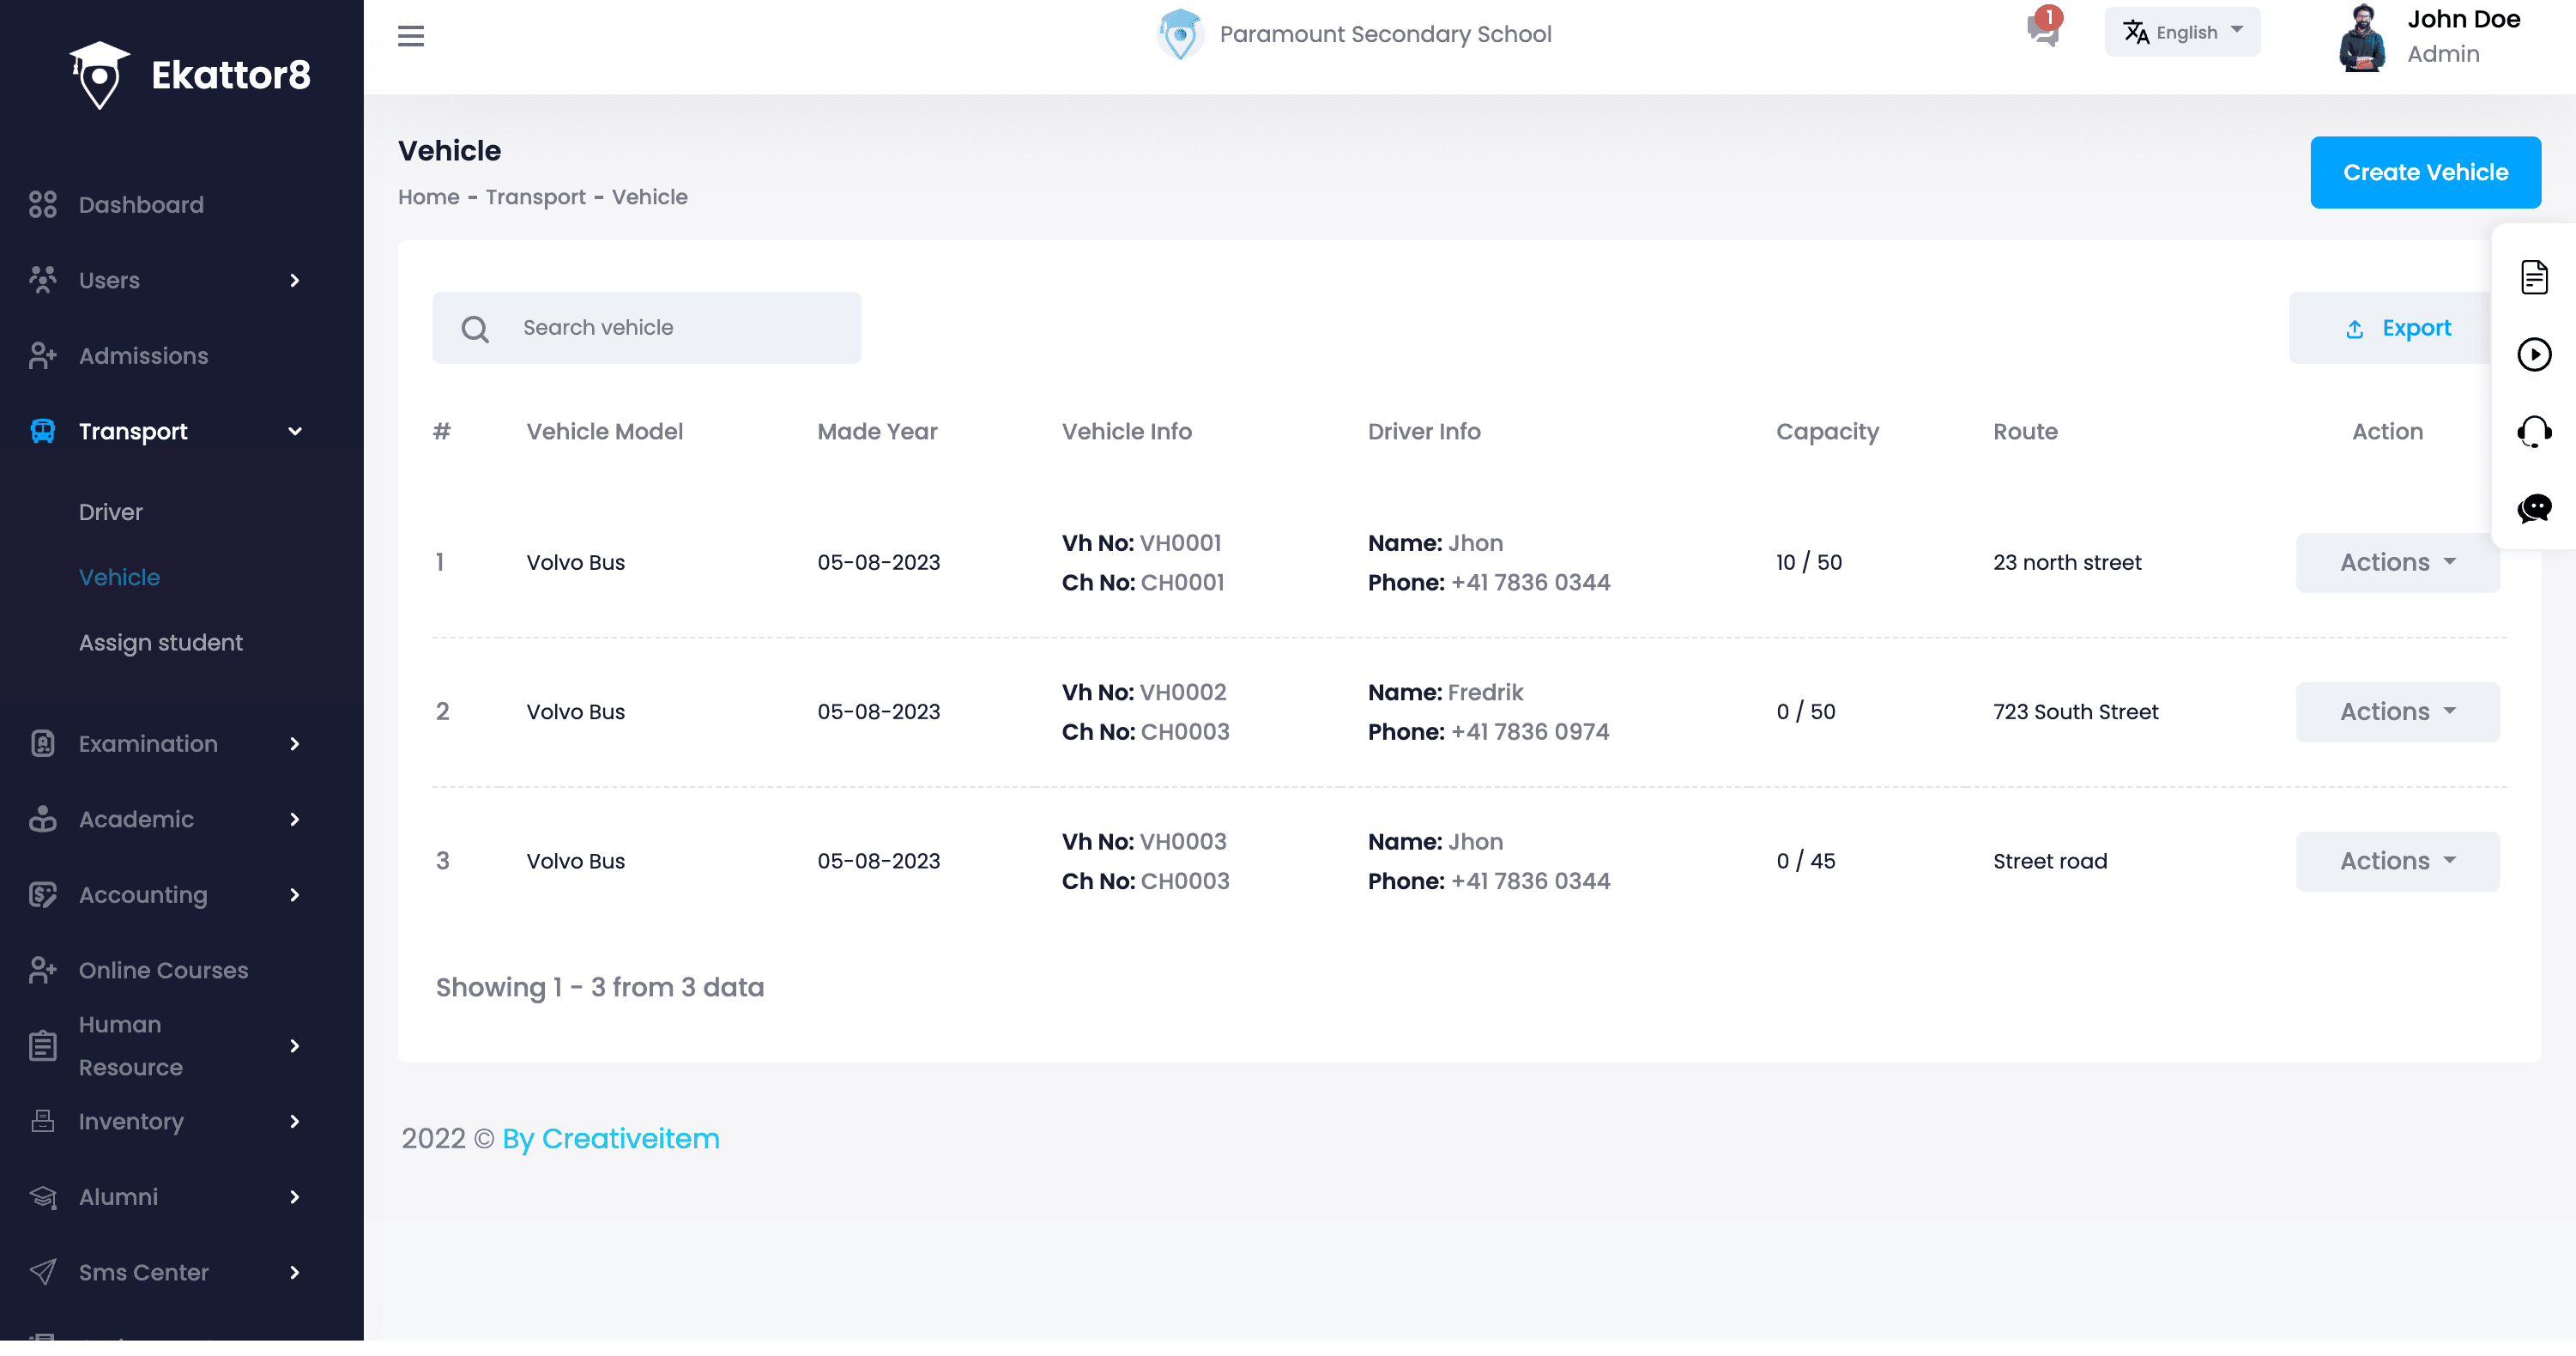Click the search magnifier icon

click(475, 329)
